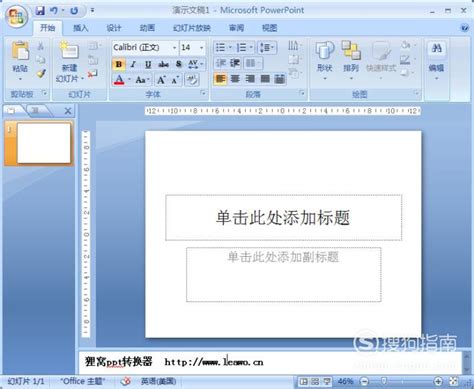The height and width of the screenshot is (389, 474).
Task: Click the Reset slide icon
Action: click(93, 60)
